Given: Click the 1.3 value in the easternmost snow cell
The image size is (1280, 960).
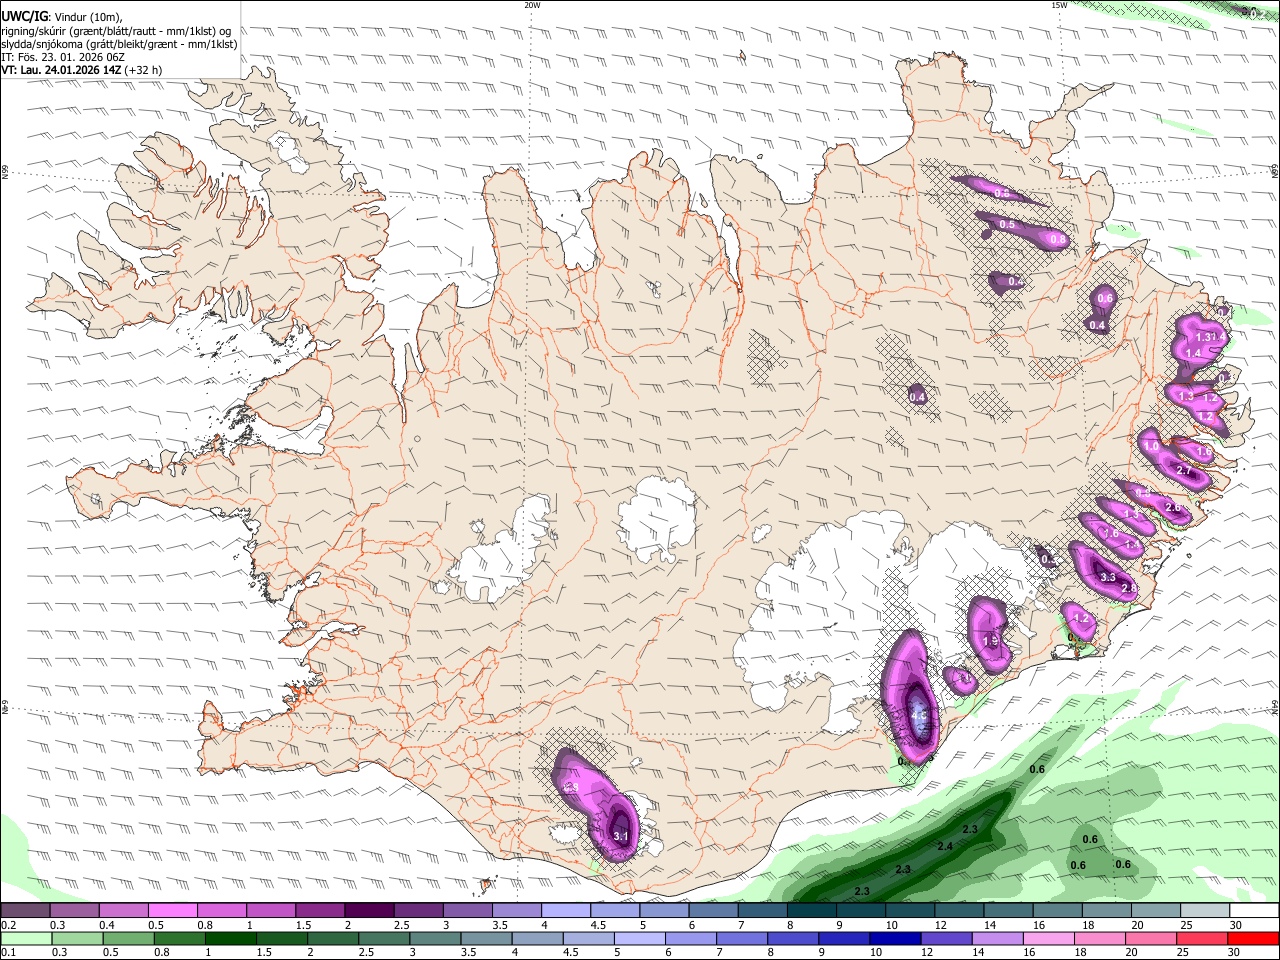Looking at the screenshot, I should click(1205, 338).
